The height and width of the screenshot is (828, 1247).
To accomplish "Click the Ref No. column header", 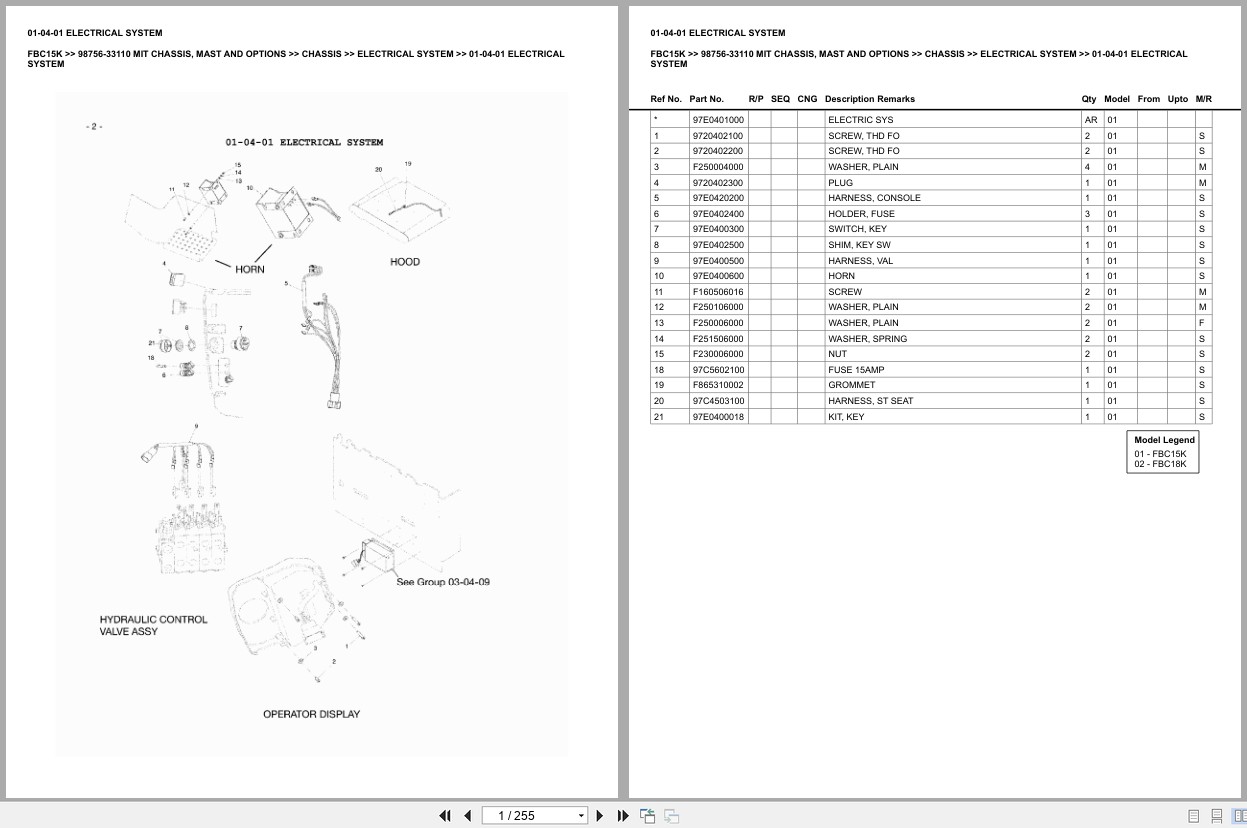I will pyautogui.click(x=666, y=99).
